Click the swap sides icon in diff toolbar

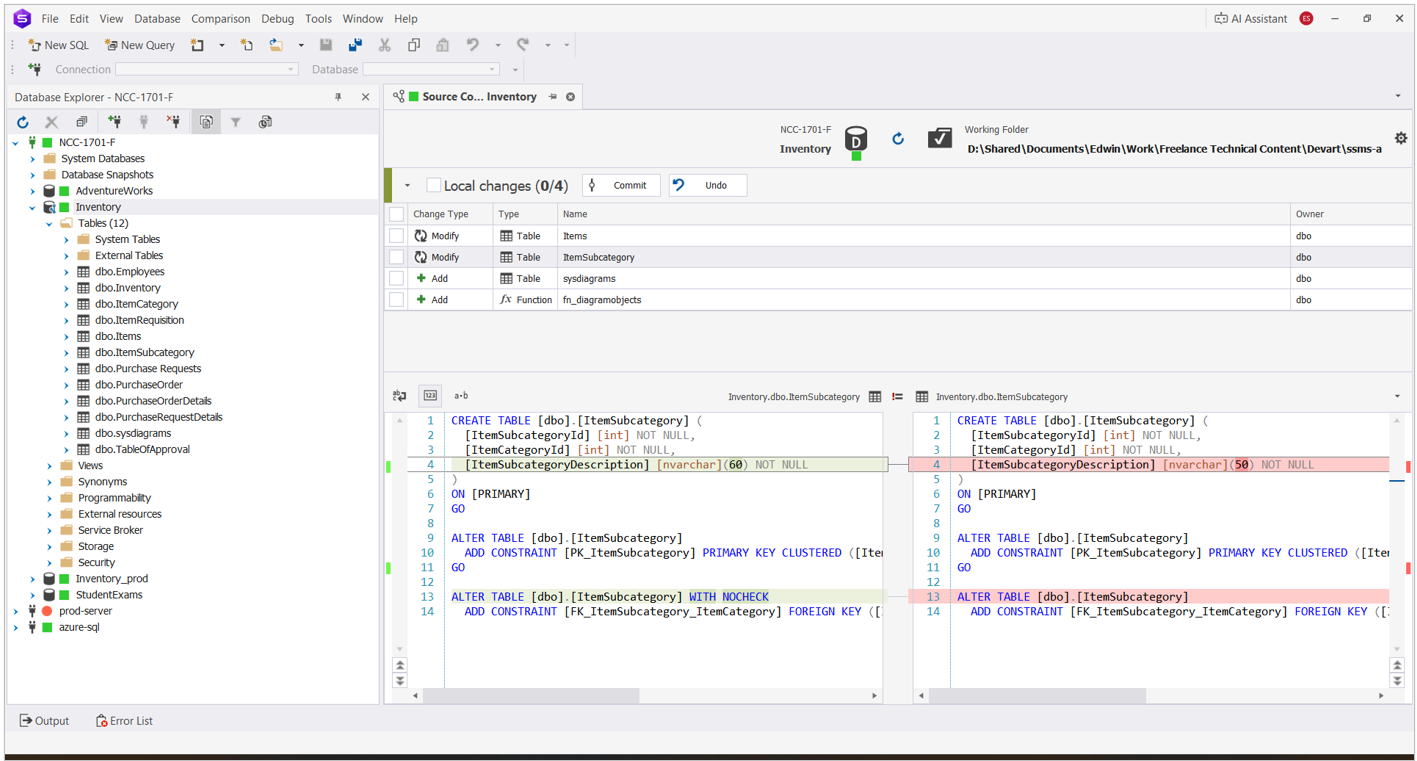[x=400, y=396]
